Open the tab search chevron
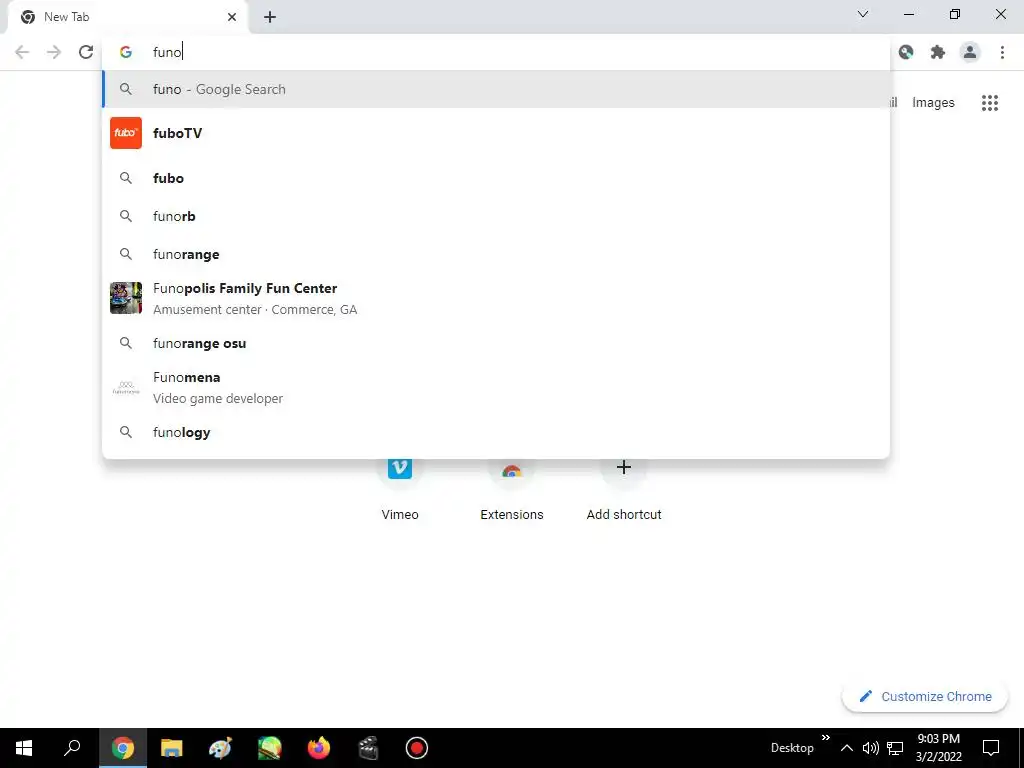Image resolution: width=1024 pixels, height=768 pixels. [863, 14]
